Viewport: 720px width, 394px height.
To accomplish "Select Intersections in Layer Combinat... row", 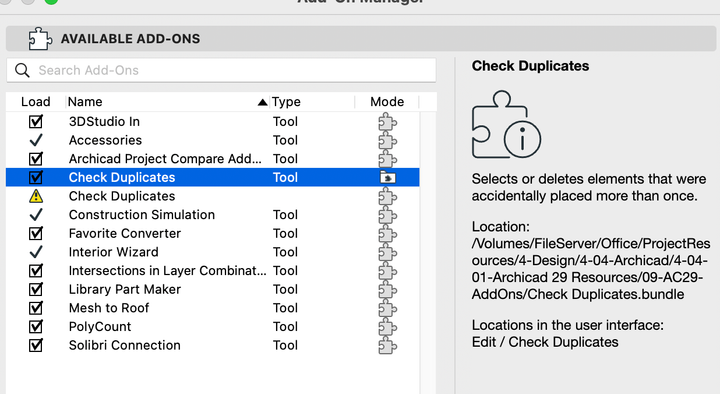I will pyautogui.click(x=213, y=270).
